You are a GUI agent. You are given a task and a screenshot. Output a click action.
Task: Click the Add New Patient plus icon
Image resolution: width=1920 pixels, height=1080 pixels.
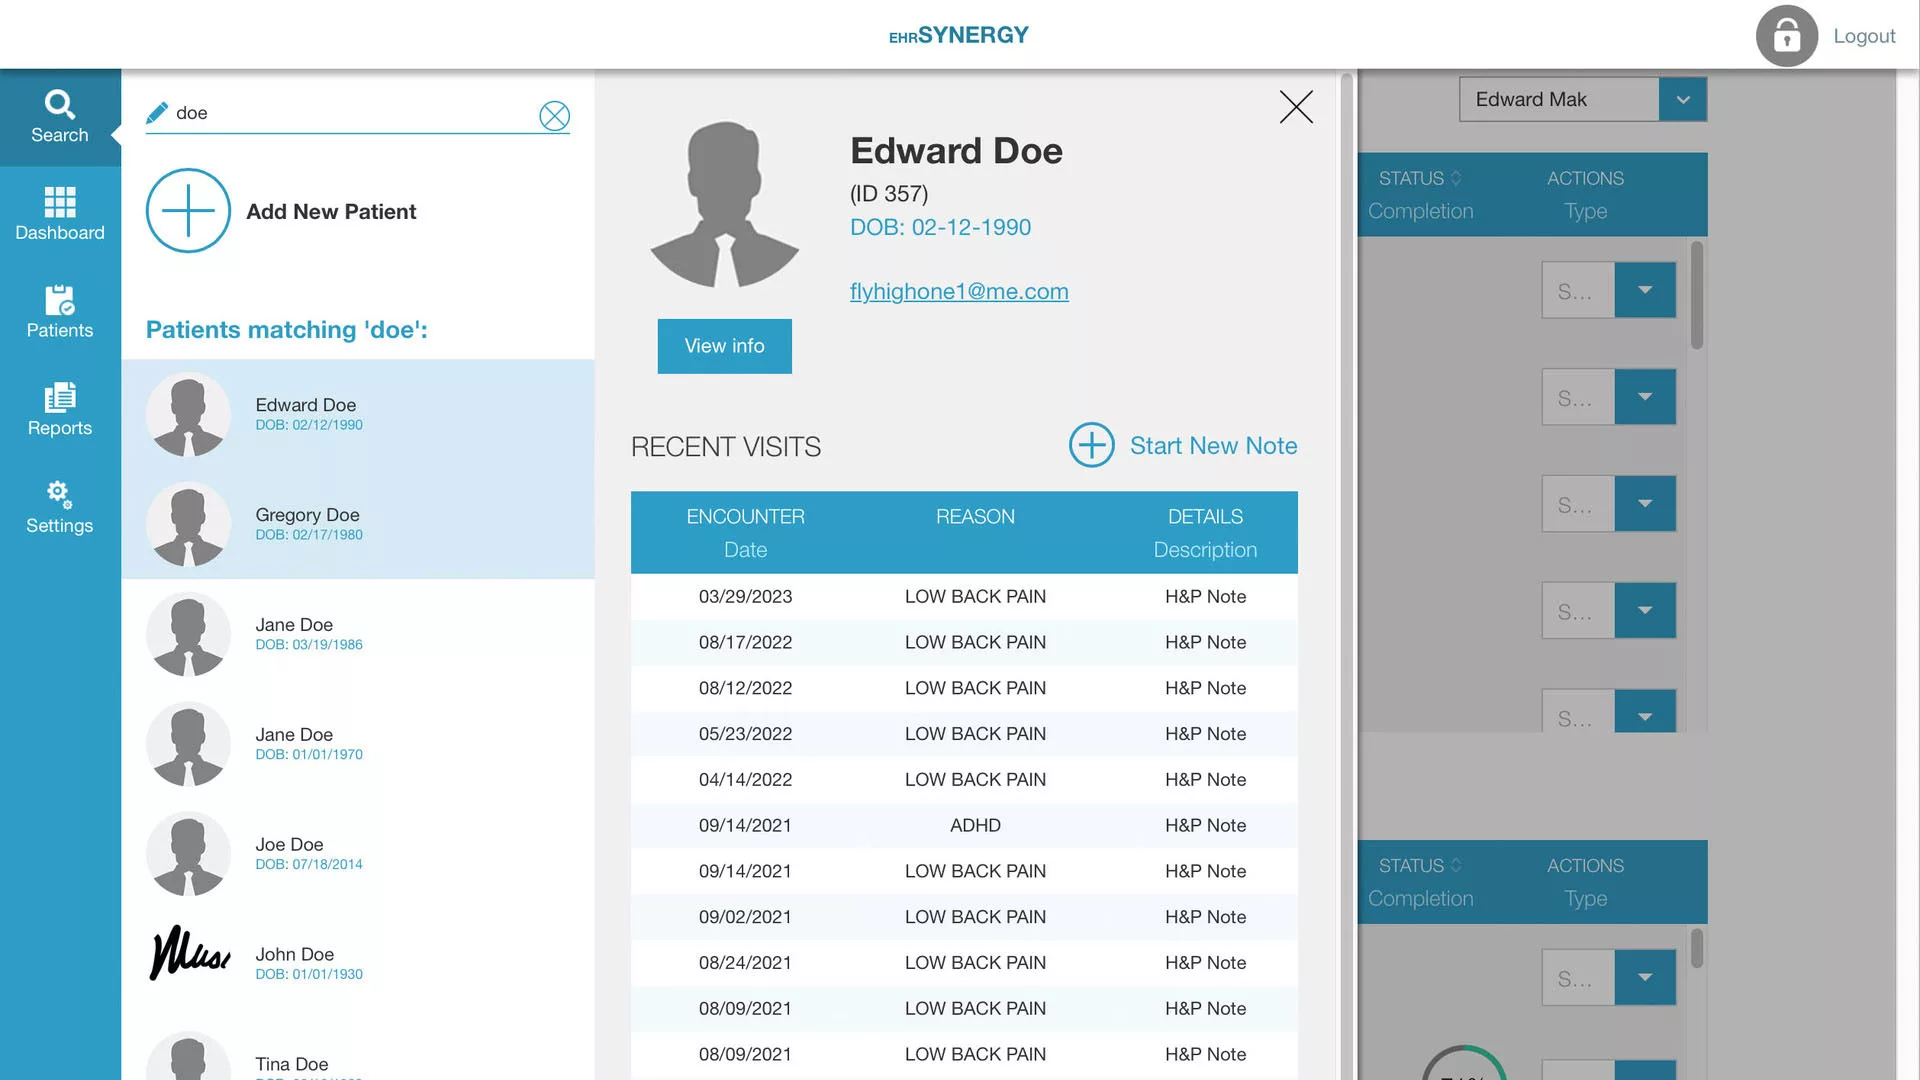[x=188, y=211]
